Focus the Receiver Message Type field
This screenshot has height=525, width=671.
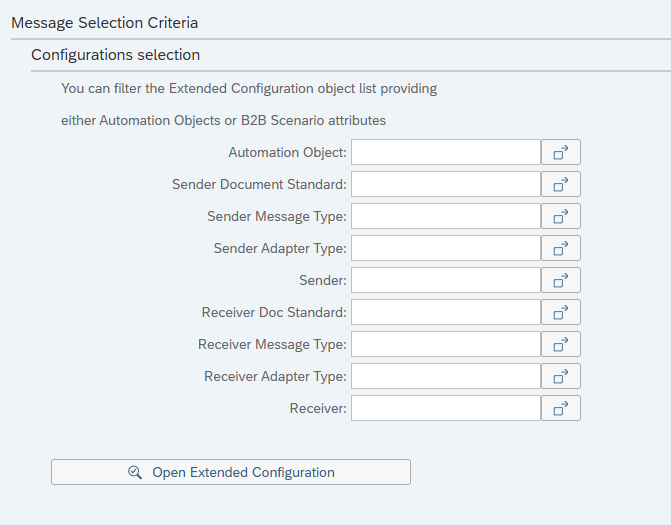pos(446,344)
